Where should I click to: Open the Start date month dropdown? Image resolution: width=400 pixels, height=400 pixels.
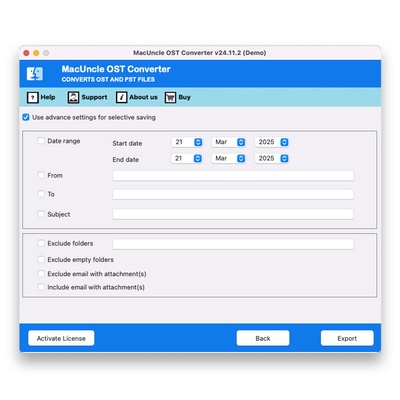229,142
